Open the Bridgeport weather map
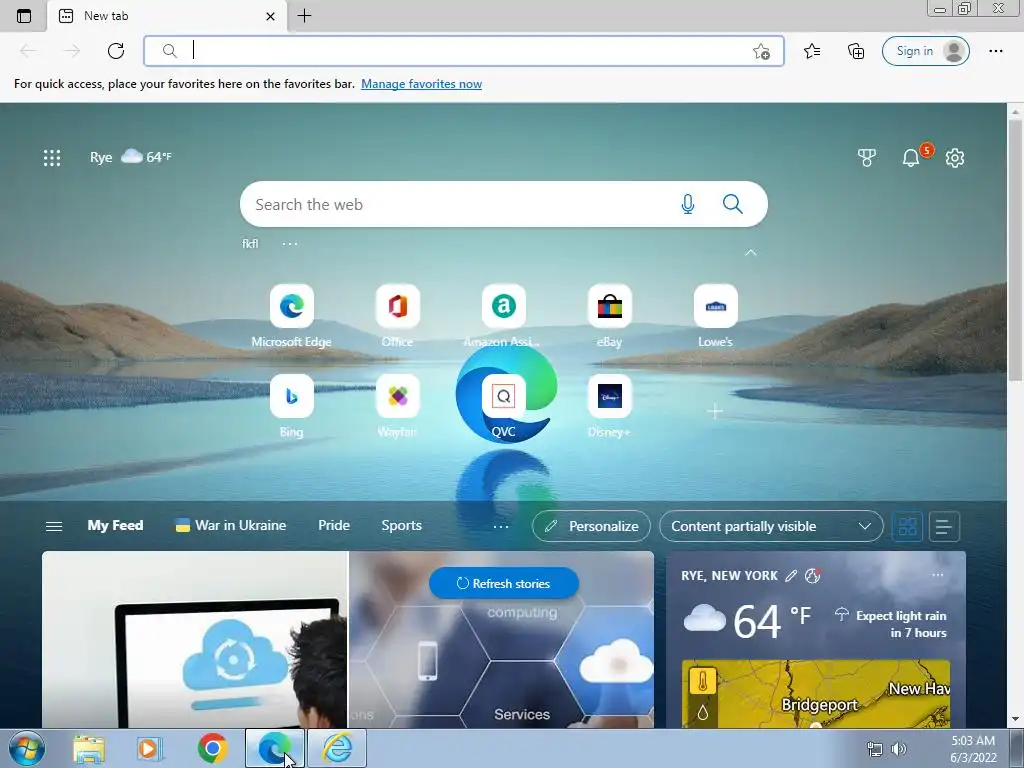The height and width of the screenshot is (768, 1024). [x=816, y=694]
